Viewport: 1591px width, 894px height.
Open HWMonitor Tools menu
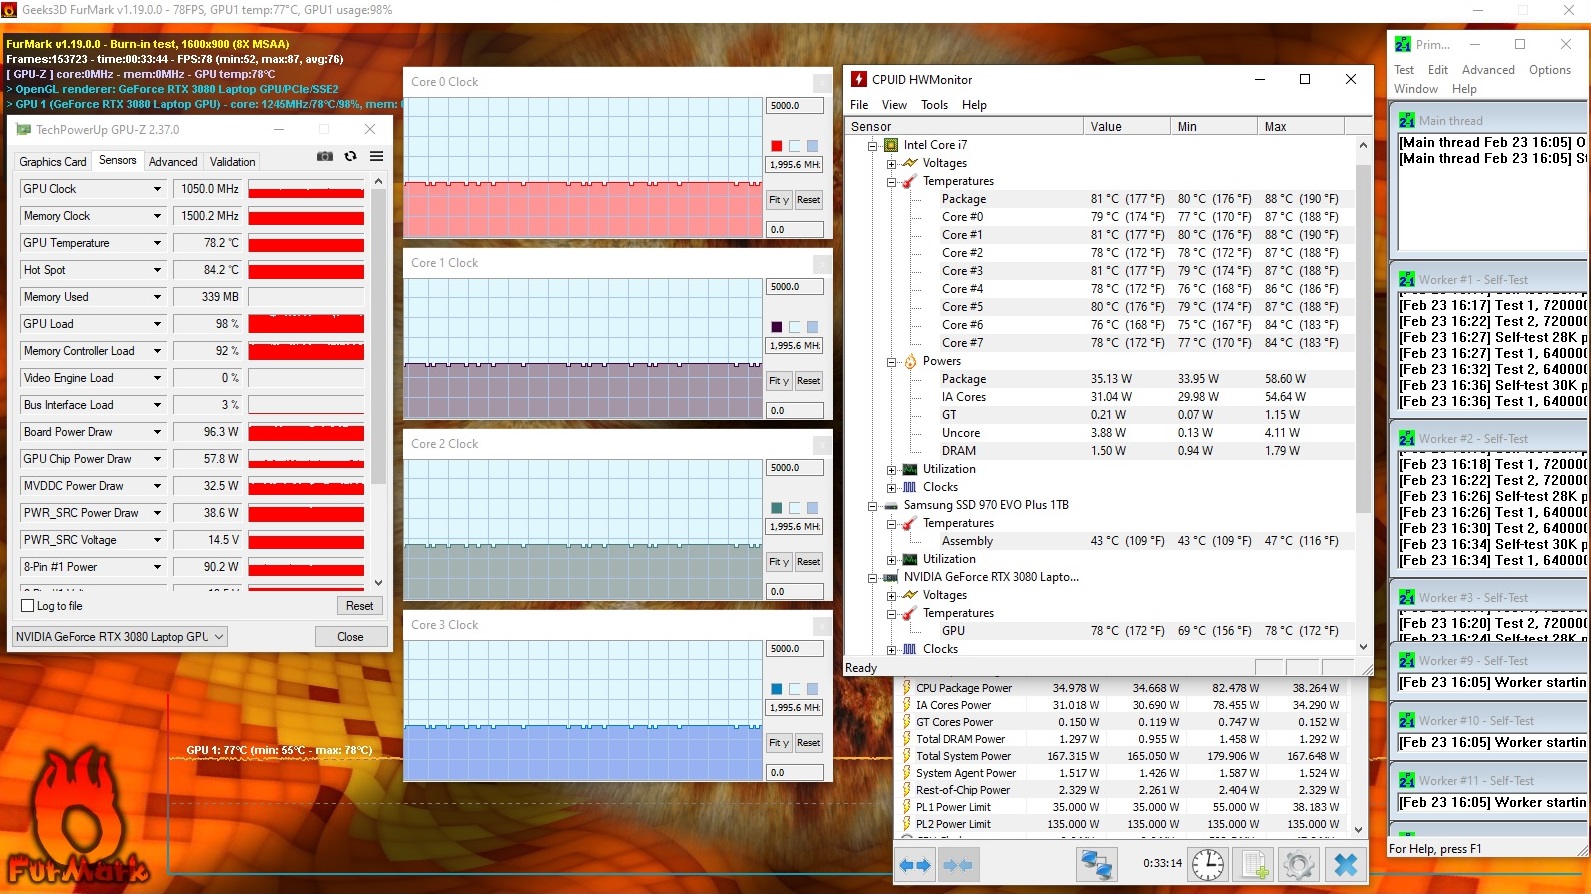tap(934, 105)
